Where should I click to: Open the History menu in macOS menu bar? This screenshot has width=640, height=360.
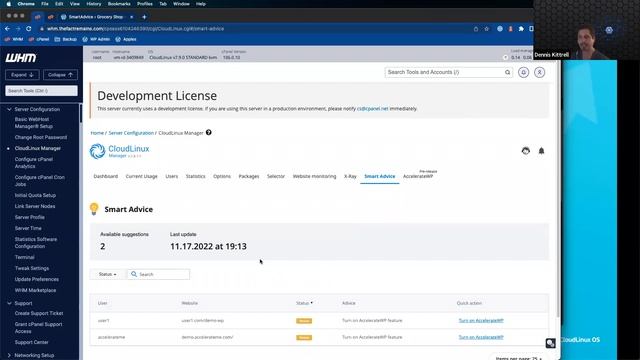(x=93, y=4)
